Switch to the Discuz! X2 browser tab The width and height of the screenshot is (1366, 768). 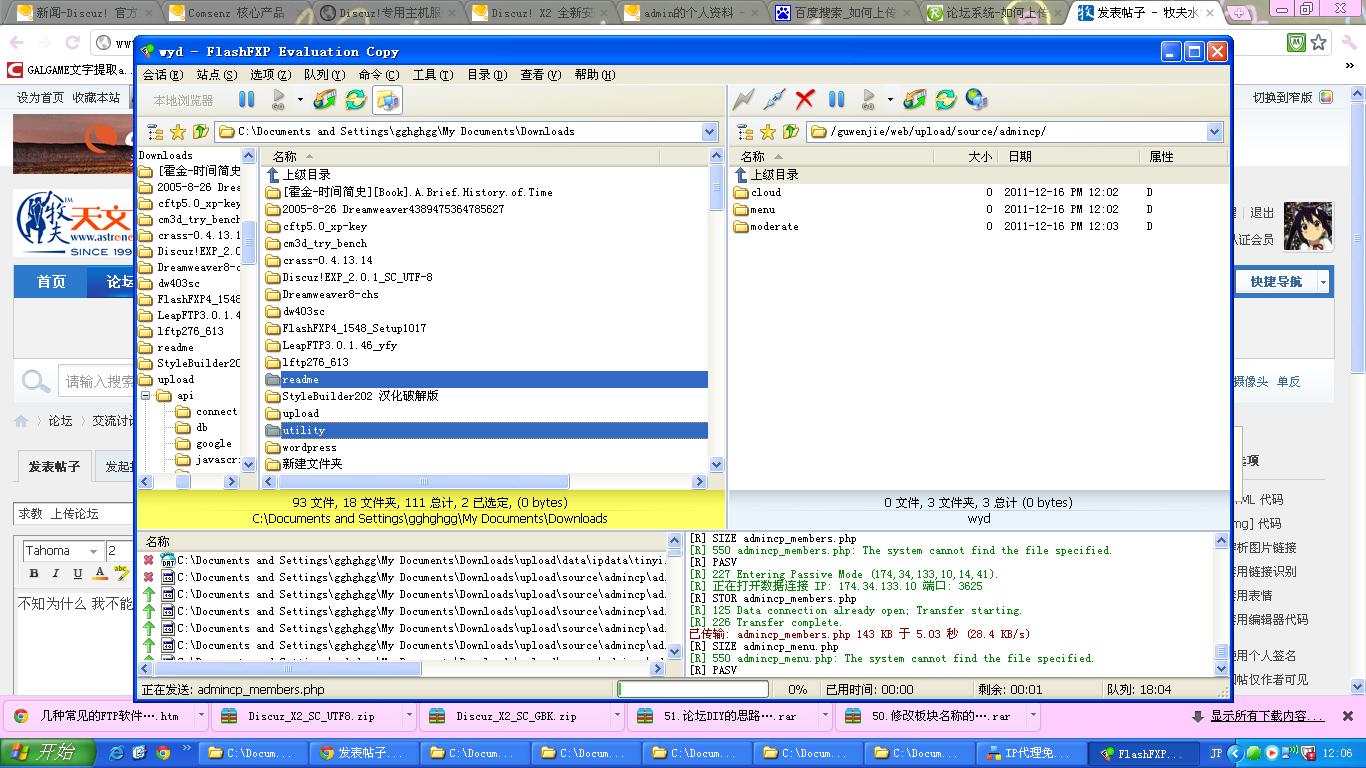(537, 13)
